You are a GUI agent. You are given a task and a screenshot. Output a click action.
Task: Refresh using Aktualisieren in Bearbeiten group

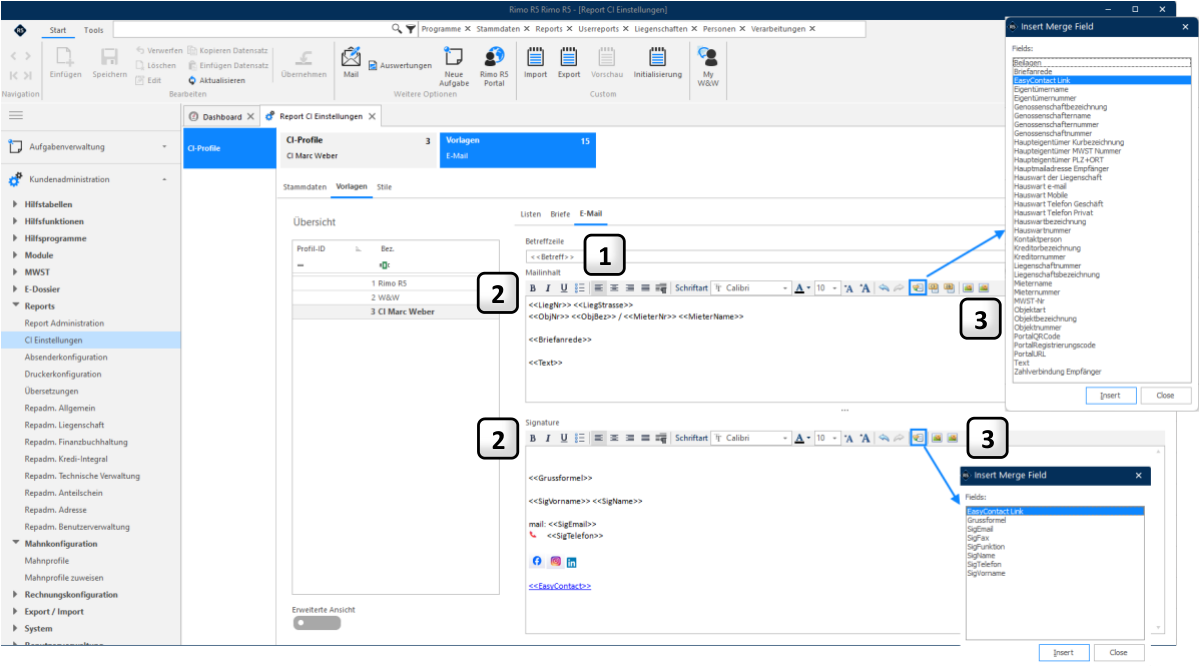tap(216, 80)
